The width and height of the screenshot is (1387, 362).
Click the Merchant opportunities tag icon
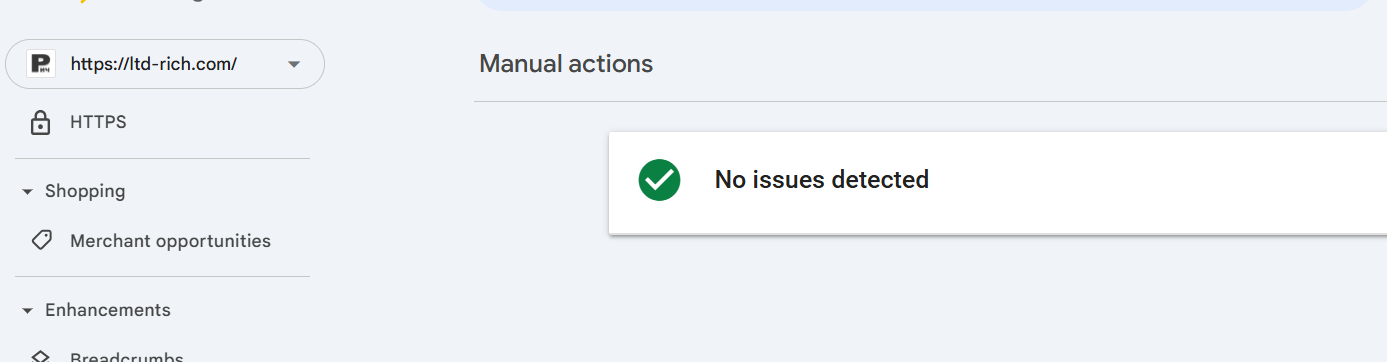(41, 241)
